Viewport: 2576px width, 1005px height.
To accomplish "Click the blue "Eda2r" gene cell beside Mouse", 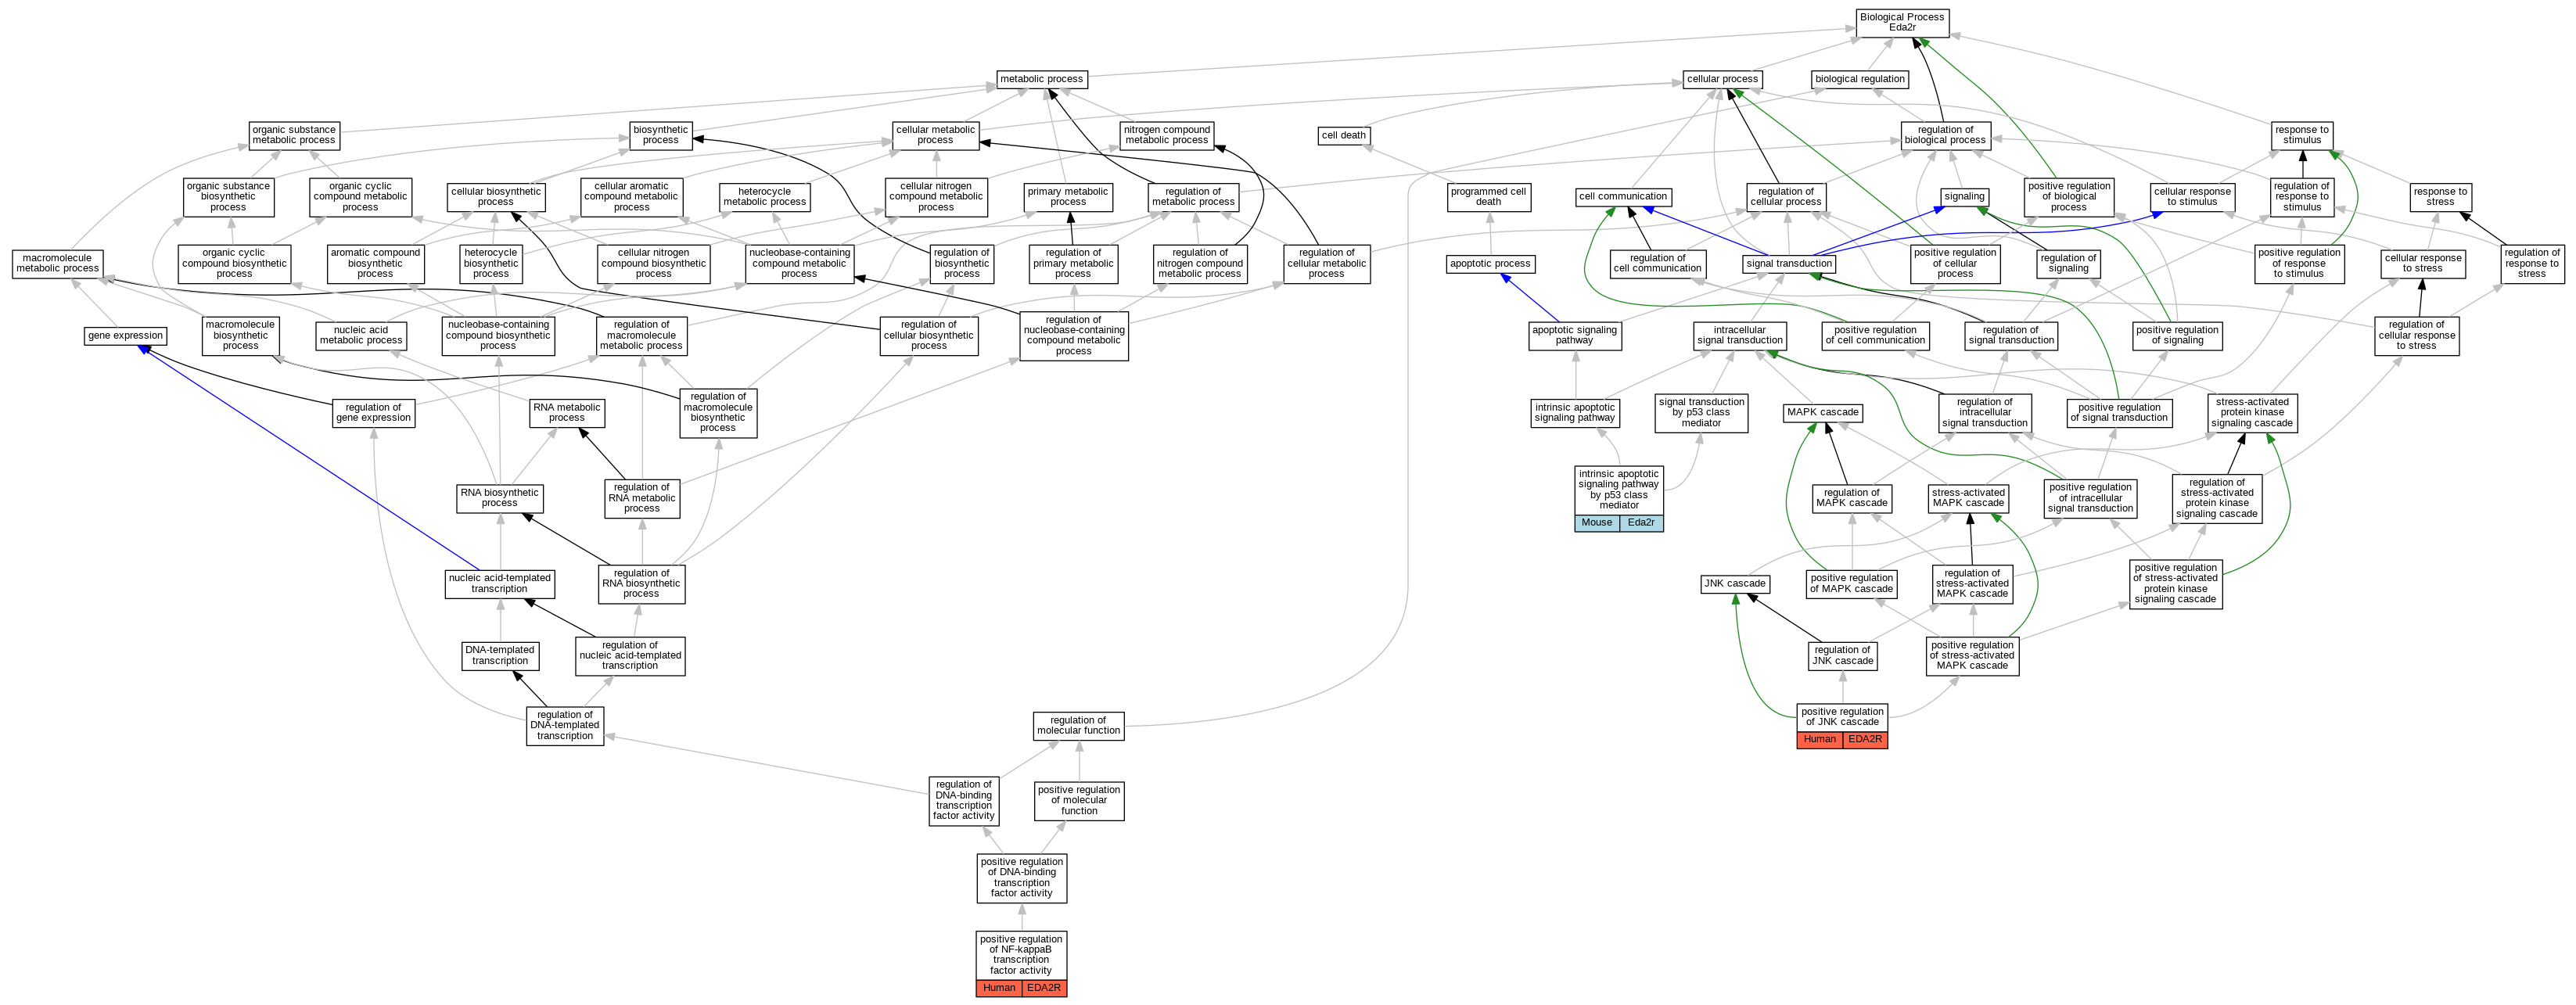I will pos(1641,523).
